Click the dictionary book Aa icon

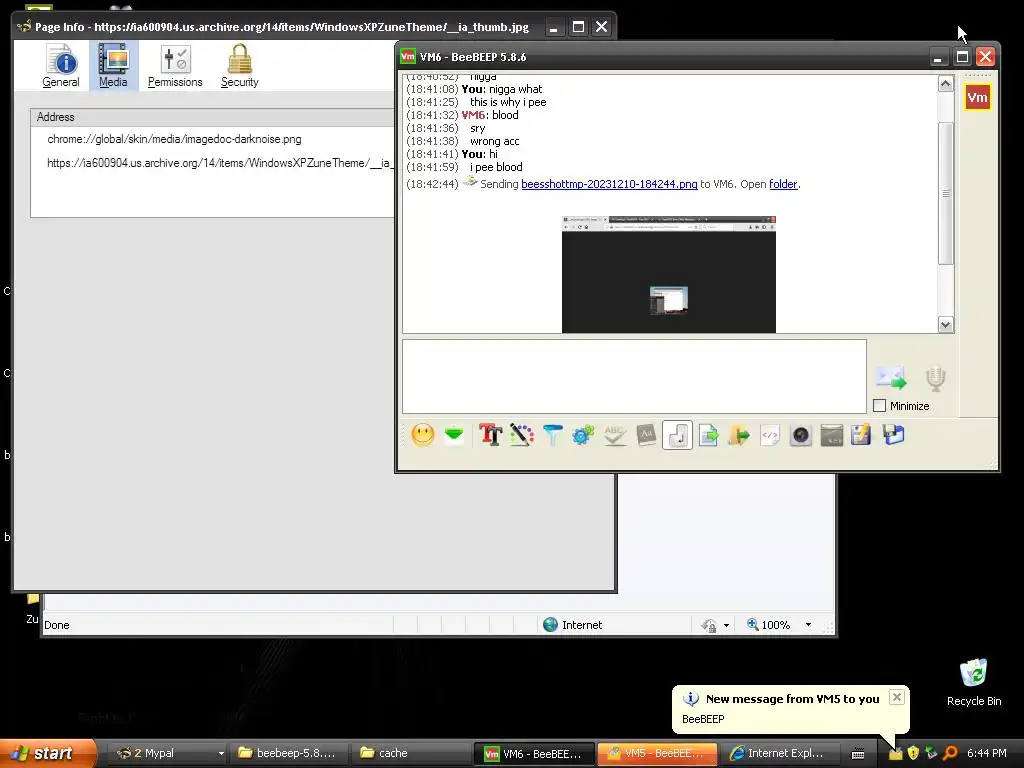click(x=646, y=435)
